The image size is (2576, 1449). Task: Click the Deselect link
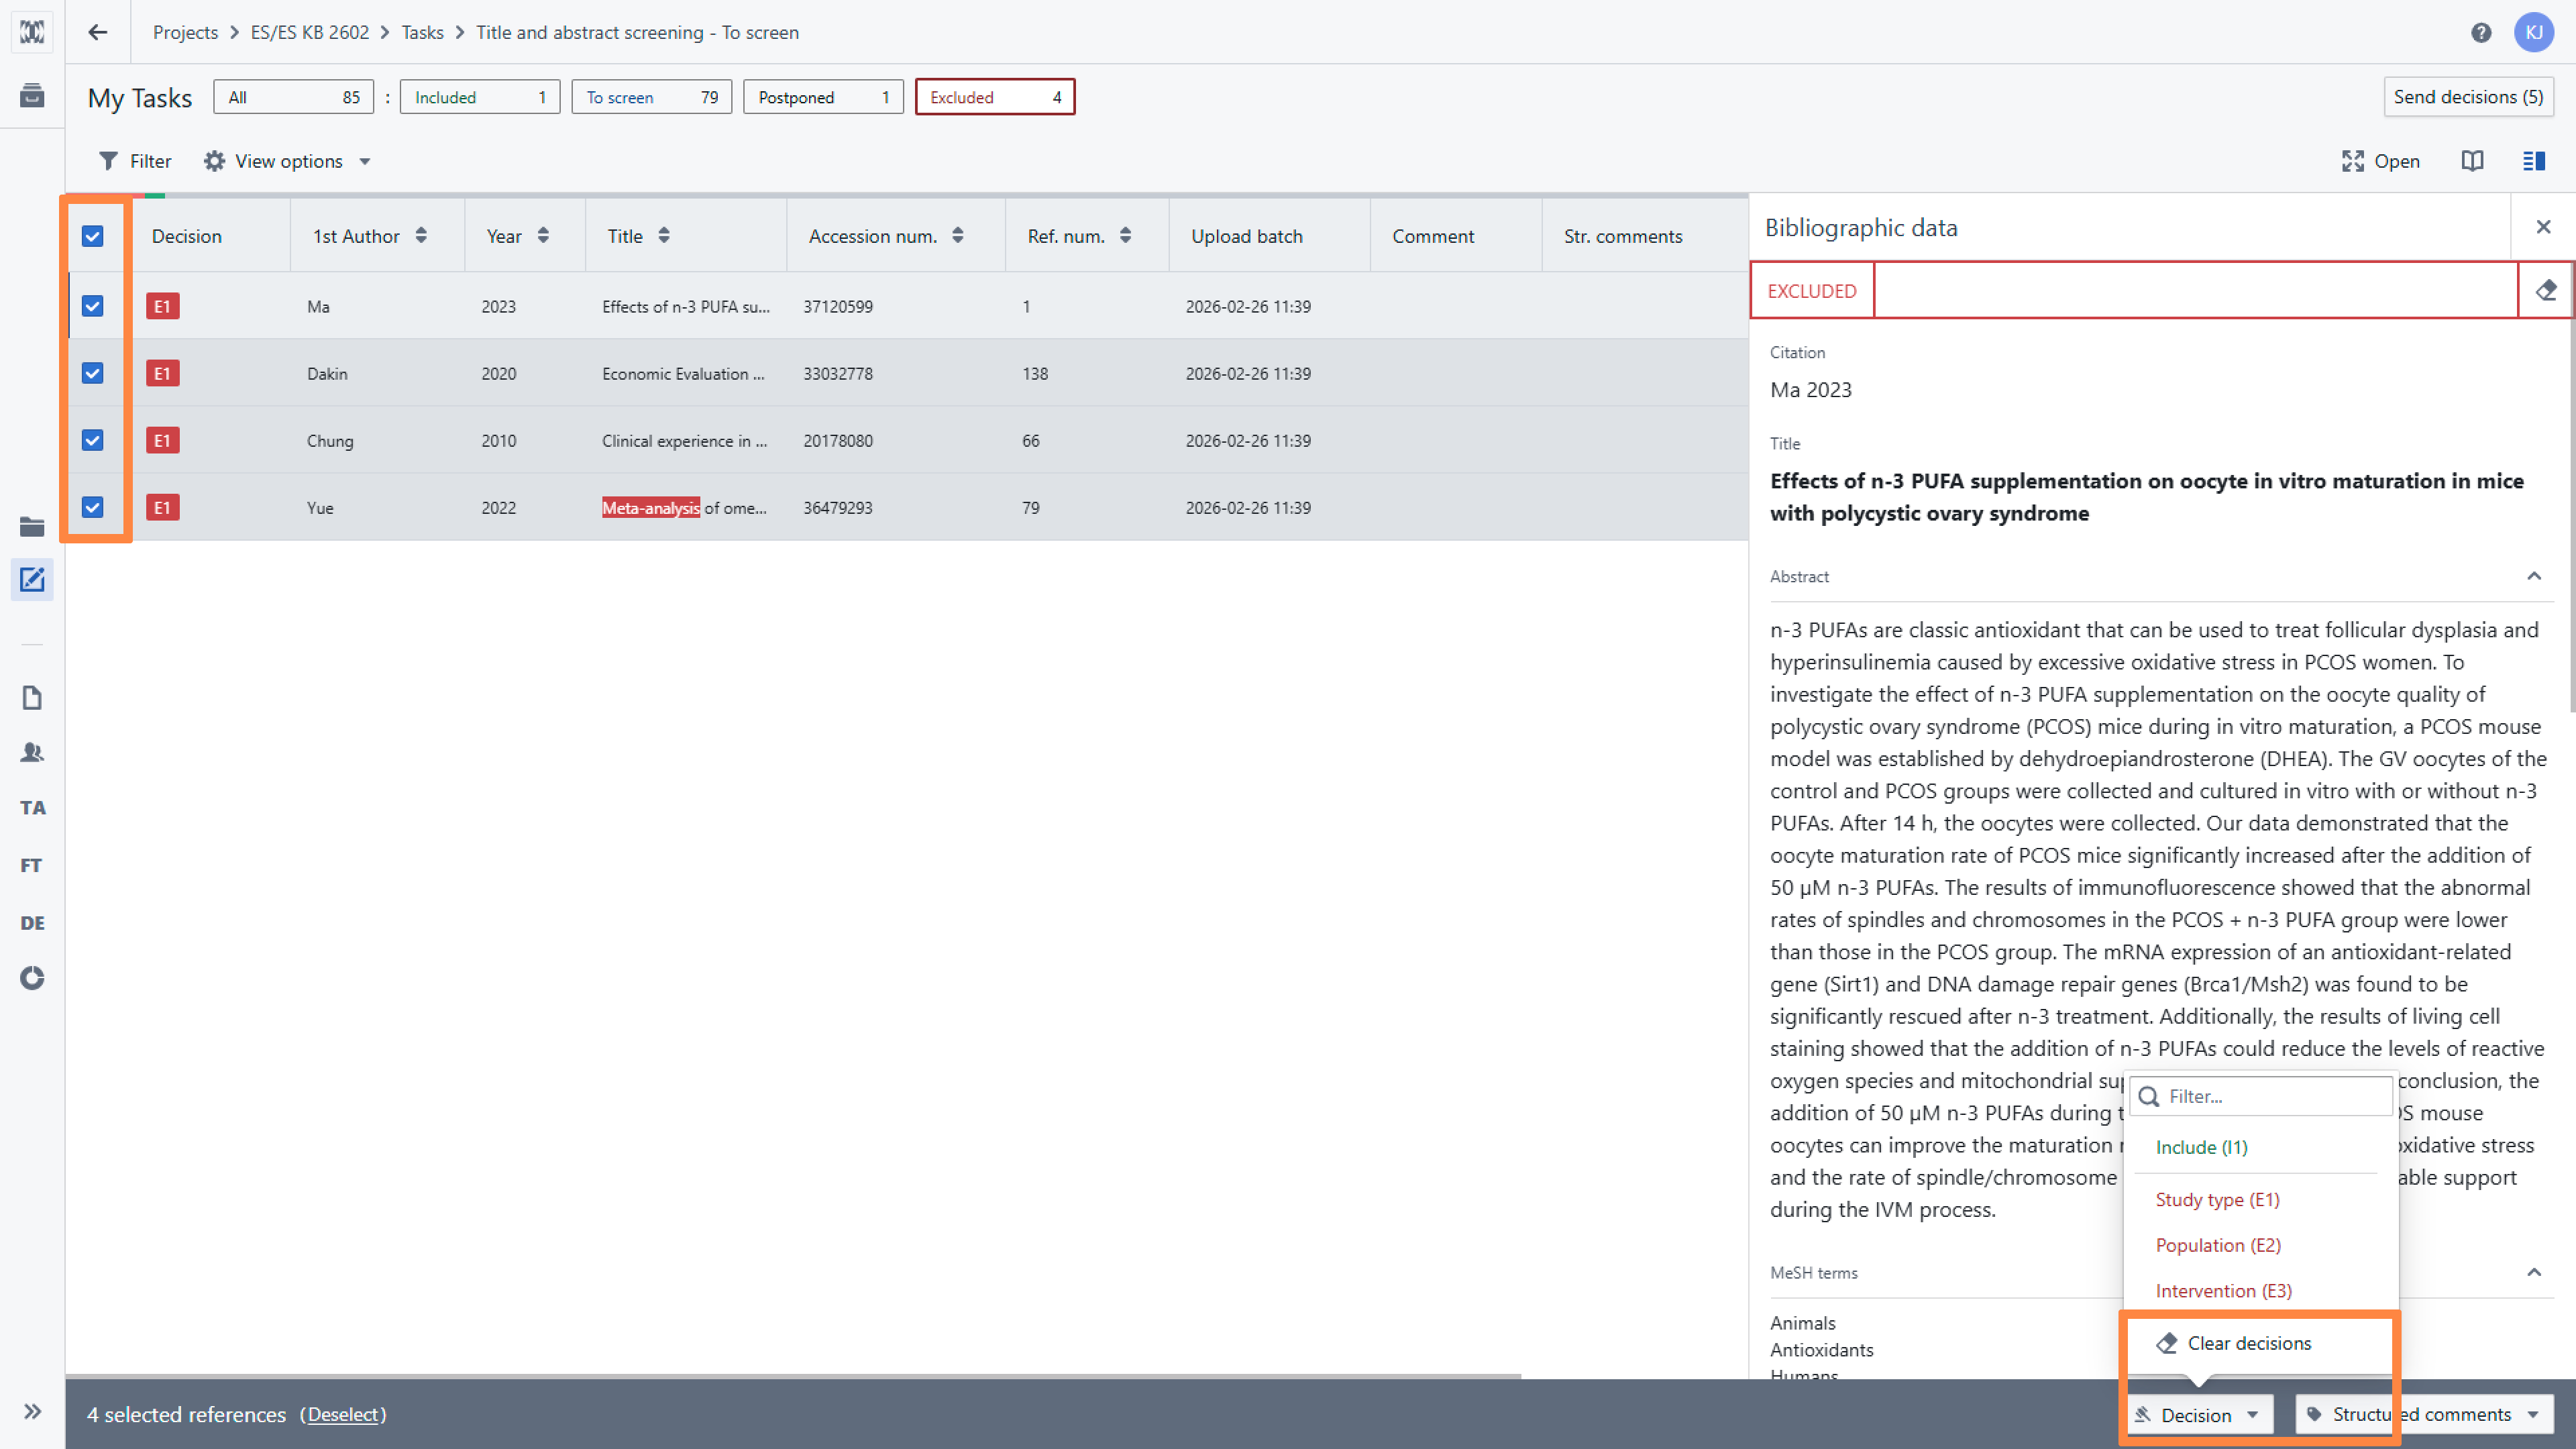point(343,1414)
